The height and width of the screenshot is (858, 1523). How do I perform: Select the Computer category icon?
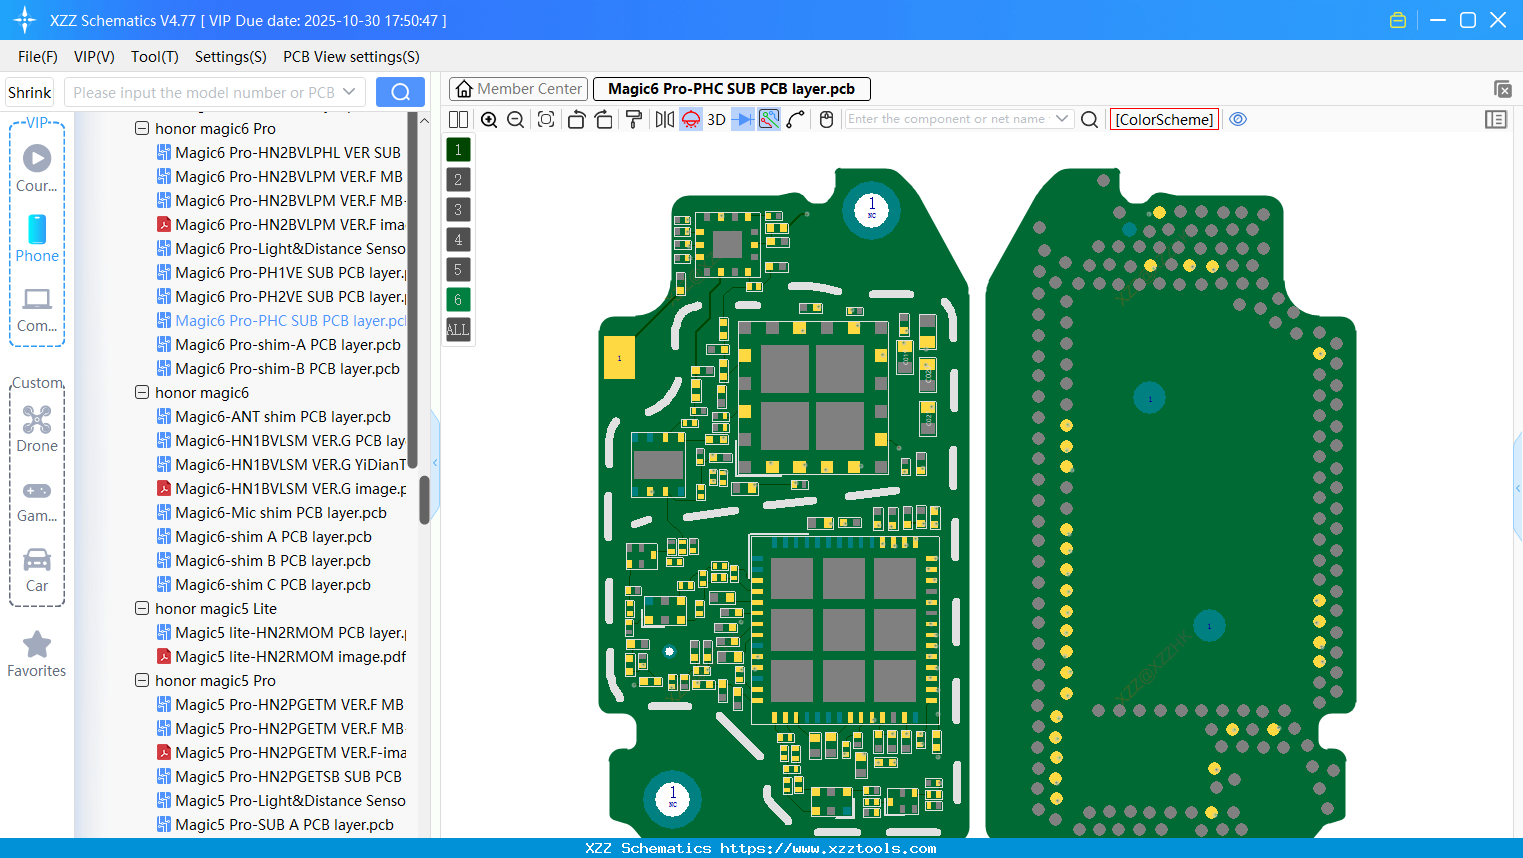pos(37,309)
